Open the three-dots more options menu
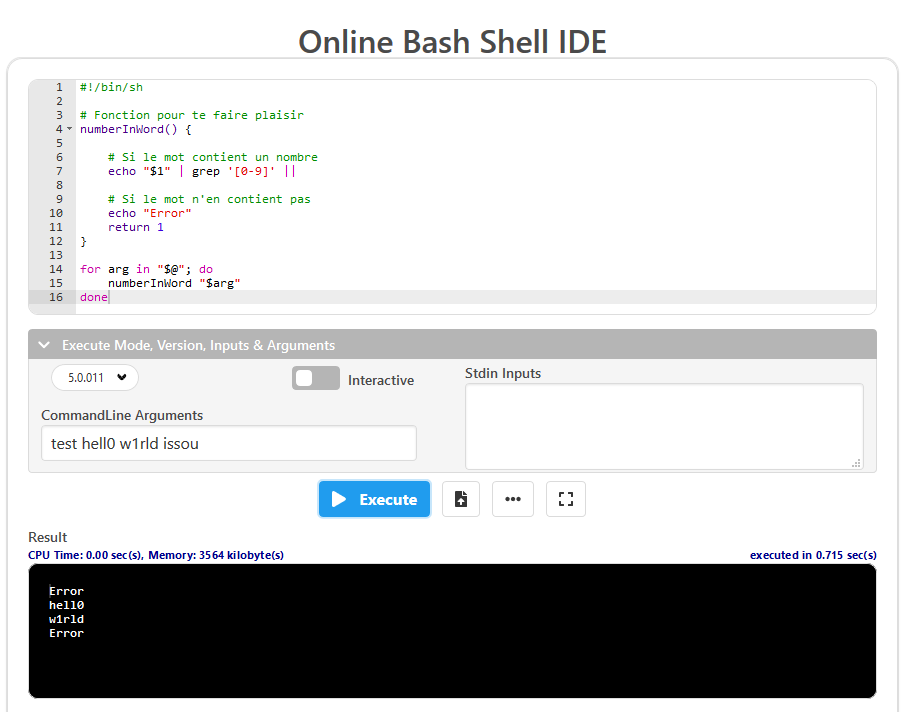 513,499
